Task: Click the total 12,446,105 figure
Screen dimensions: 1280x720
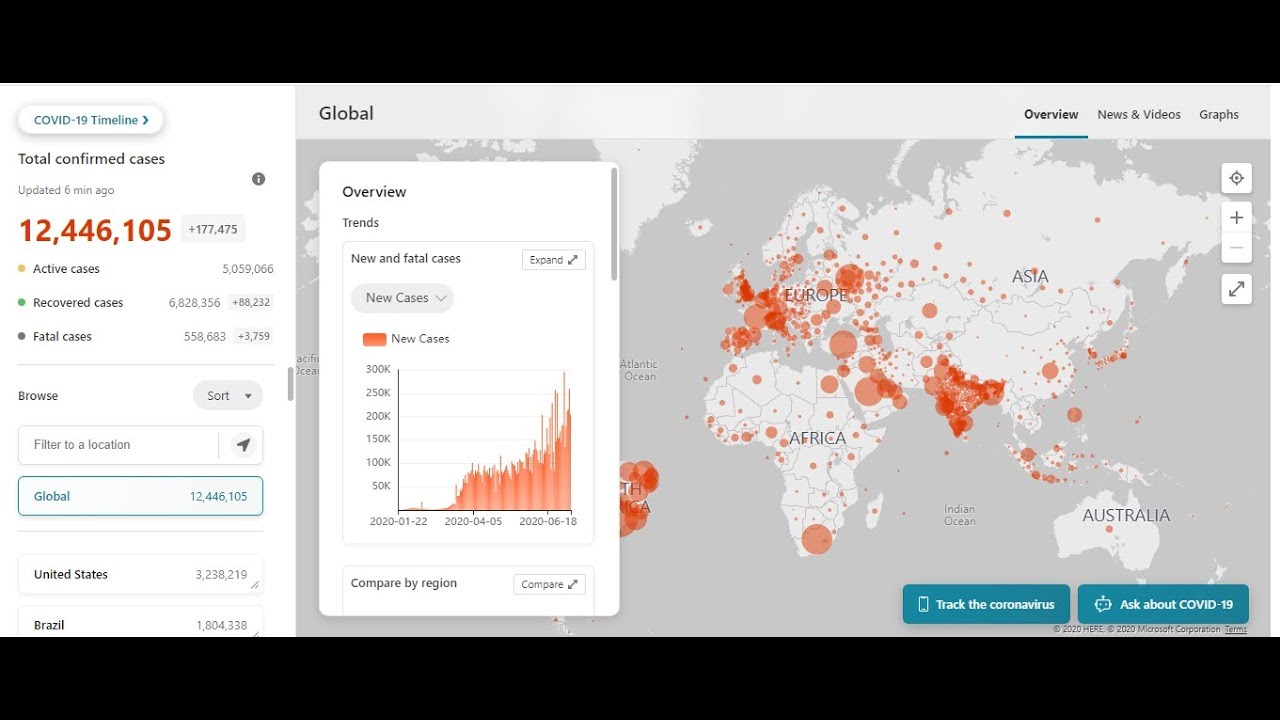Action: [x=95, y=231]
